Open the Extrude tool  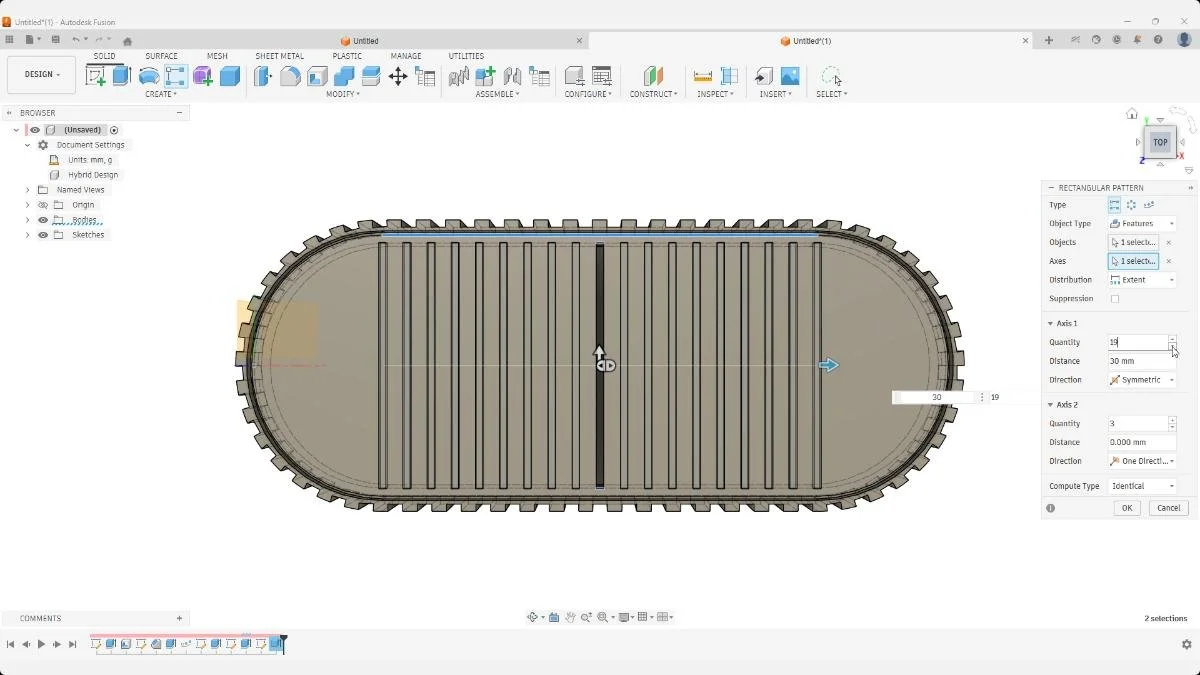pyautogui.click(x=119, y=75)
